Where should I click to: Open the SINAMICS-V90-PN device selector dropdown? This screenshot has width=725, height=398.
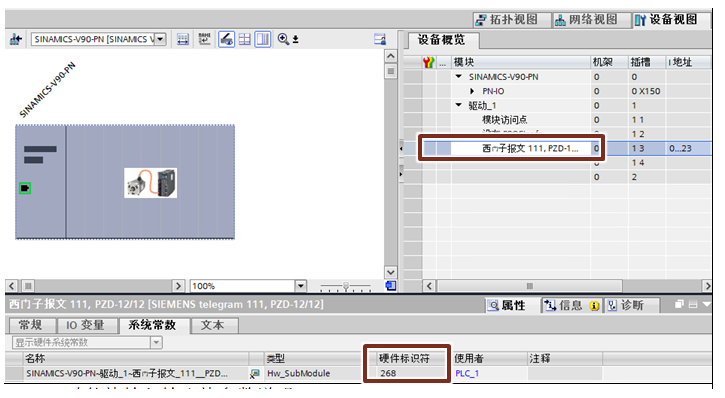coord(160,39)
